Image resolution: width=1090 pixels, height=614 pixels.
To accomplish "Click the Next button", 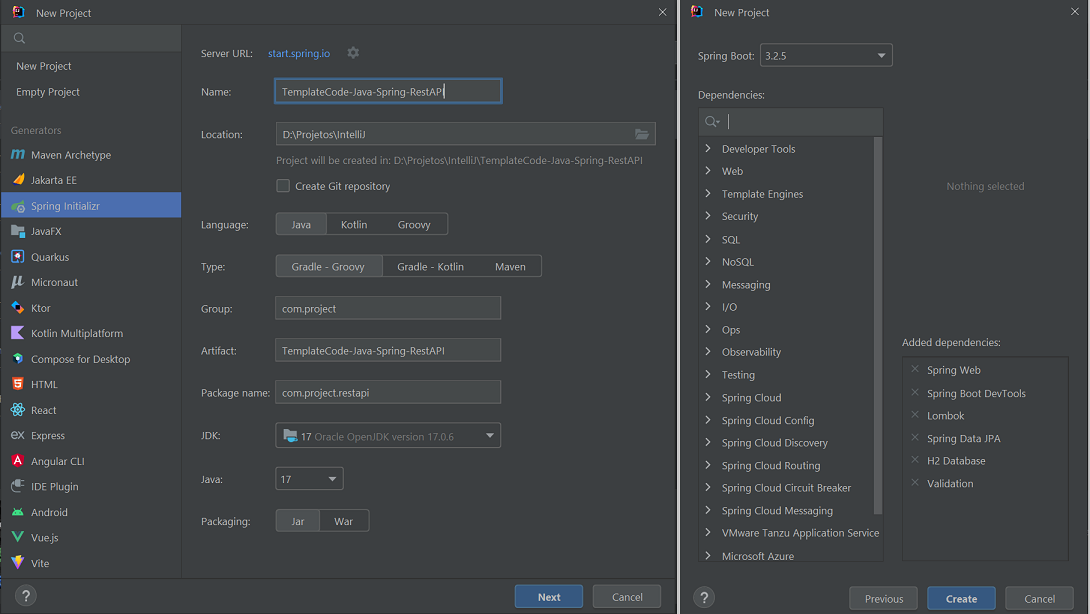I will (x=548, y=597).
